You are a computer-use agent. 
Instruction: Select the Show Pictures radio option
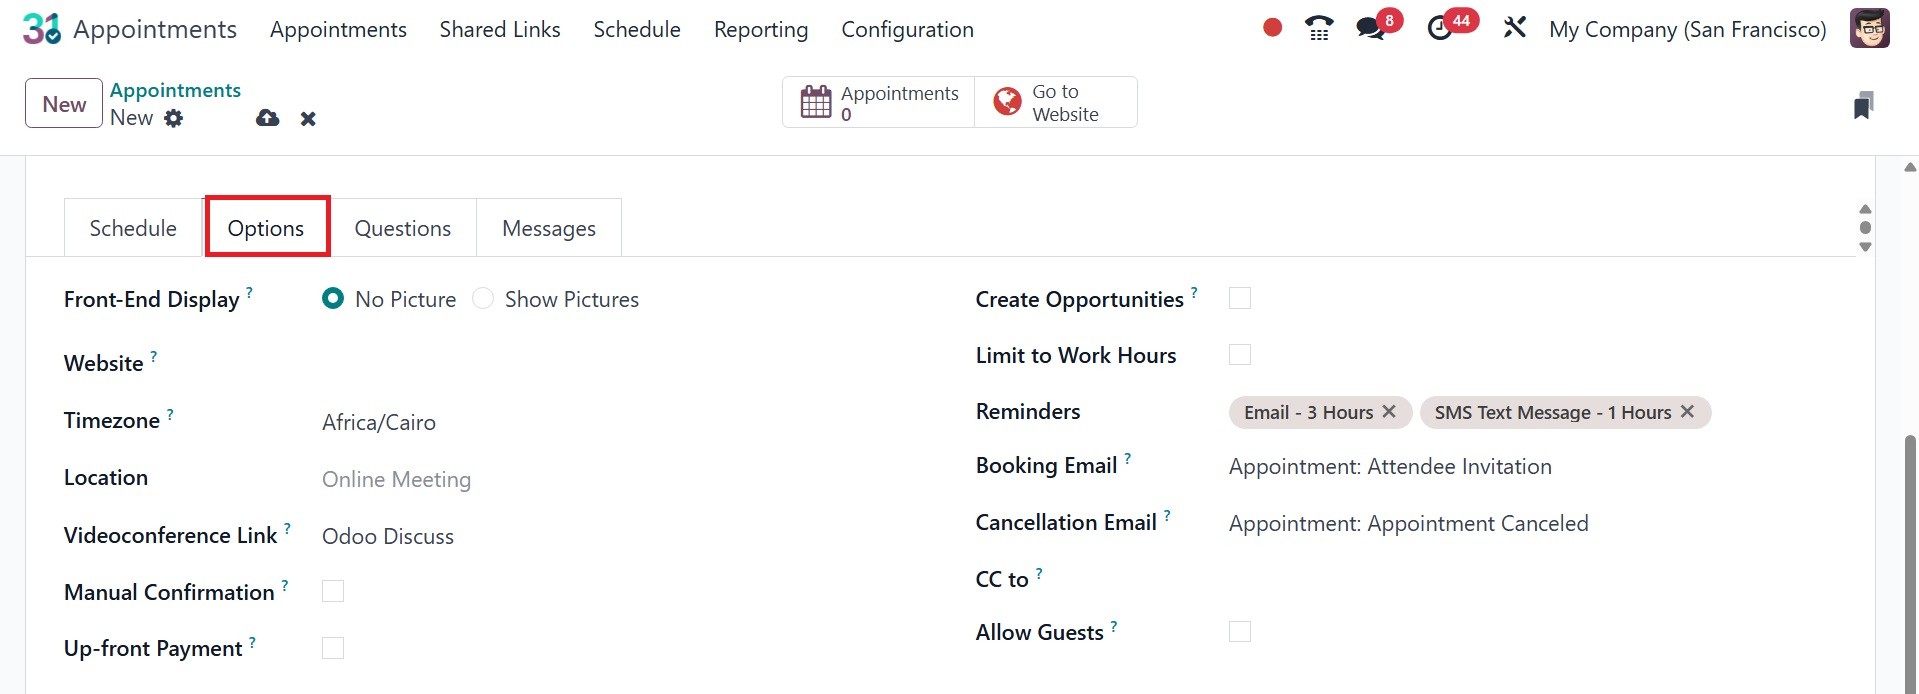click(483, 299)
